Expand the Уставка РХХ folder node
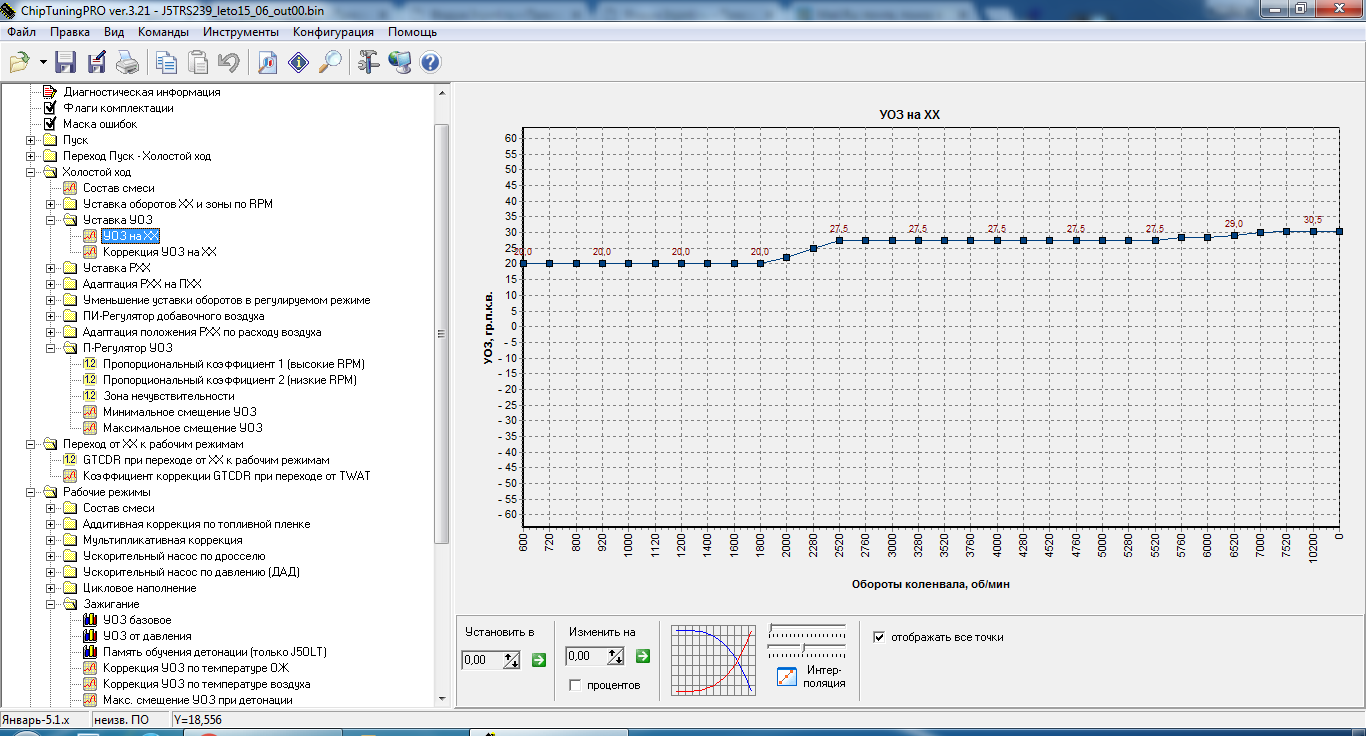 tap(51, 268)
